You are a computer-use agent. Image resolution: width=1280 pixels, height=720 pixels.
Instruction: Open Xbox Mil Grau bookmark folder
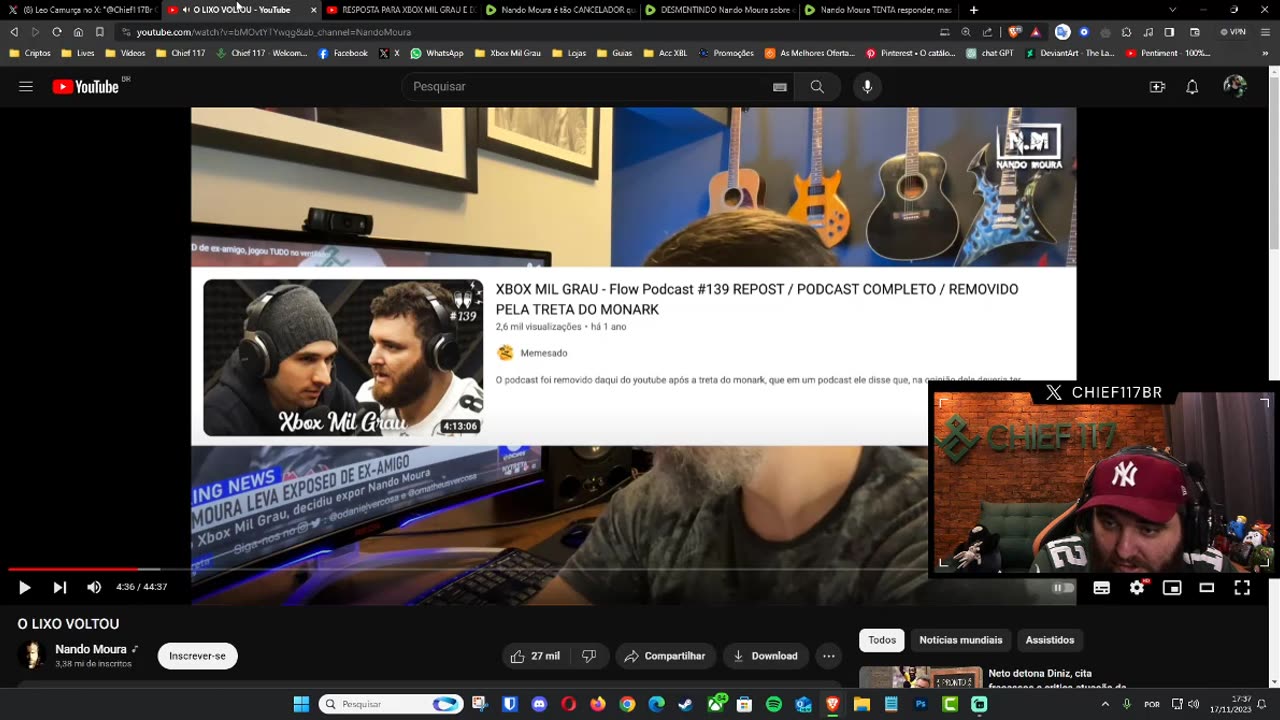click(508, 53)
